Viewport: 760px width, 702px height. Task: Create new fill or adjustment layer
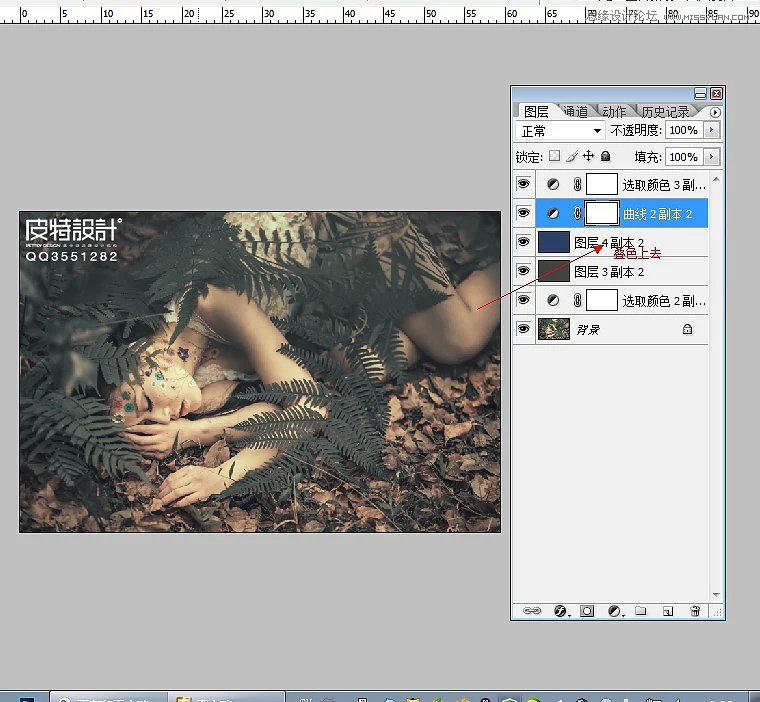pyautogui.click(x=614, y=611)
